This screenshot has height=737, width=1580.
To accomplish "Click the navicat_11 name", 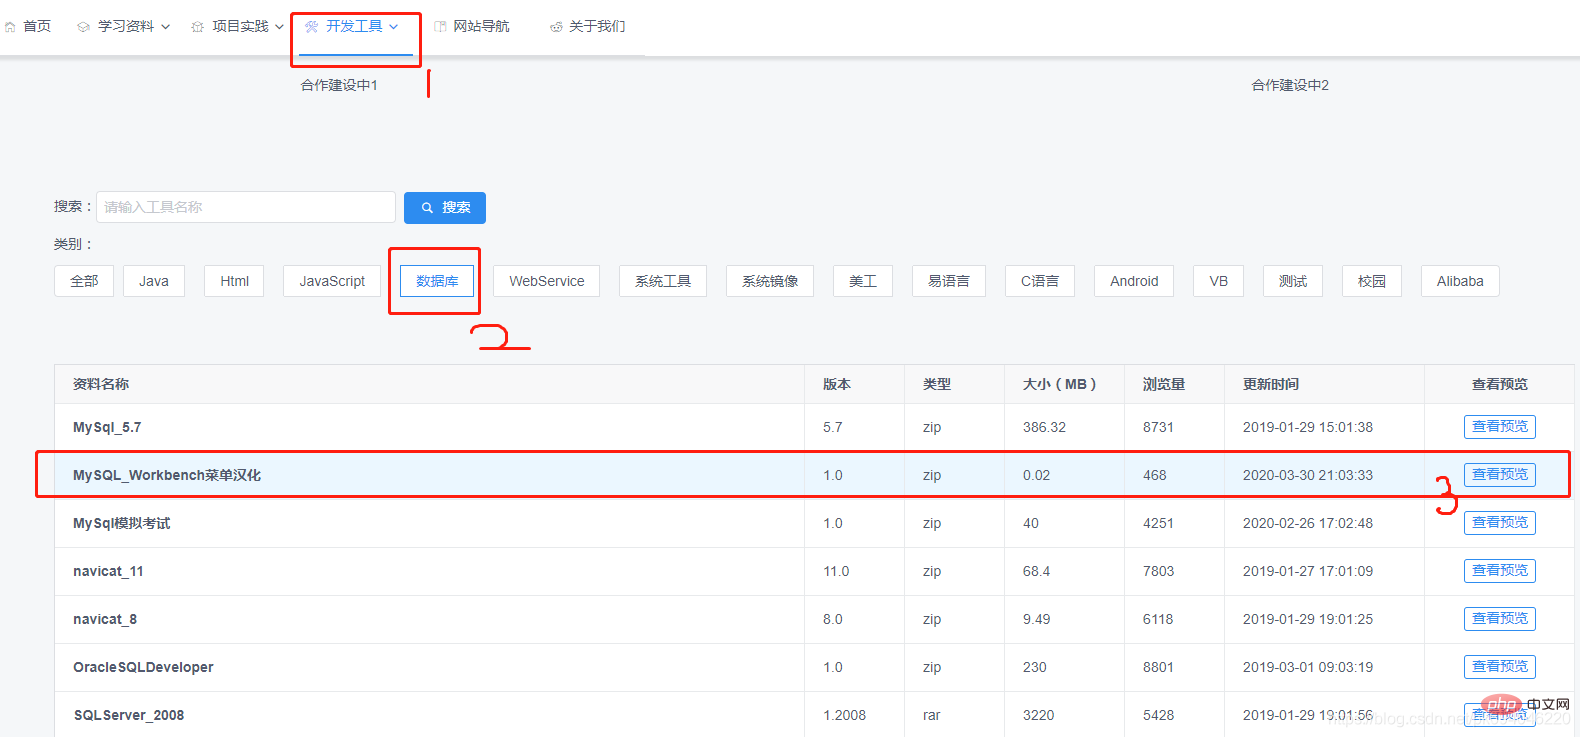I will pos(108,571).
